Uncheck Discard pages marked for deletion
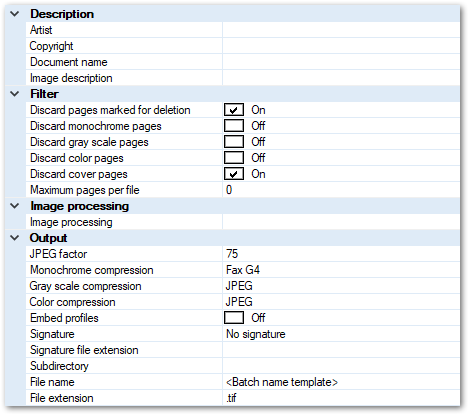The width and height of the screenshot is (469, 415). pyautogui.click(x=234, y=110)
